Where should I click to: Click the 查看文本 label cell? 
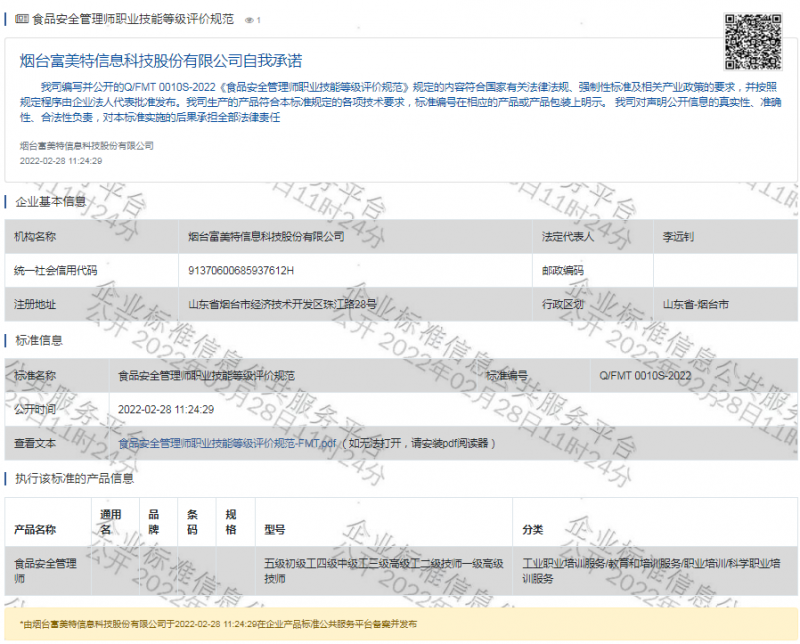point(57,443)
